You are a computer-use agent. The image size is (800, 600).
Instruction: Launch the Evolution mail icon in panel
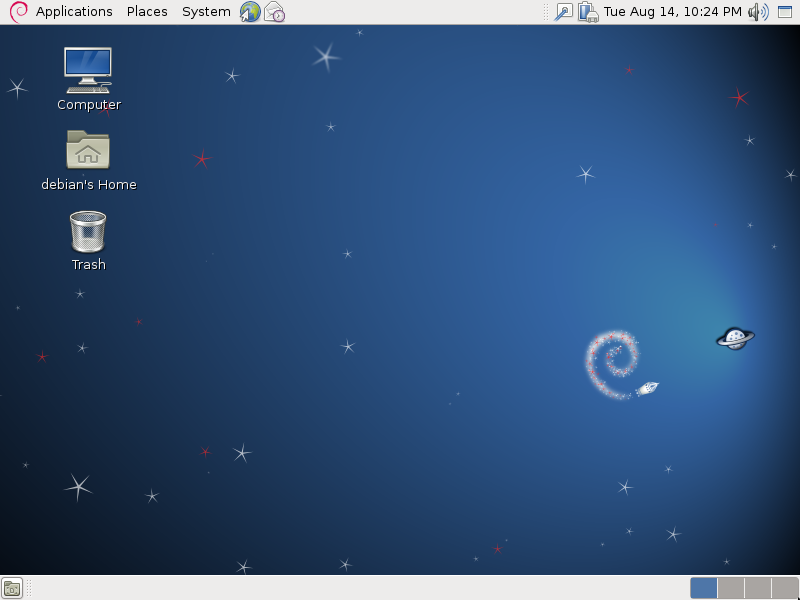pyautogui.click(x=274, y=12)
